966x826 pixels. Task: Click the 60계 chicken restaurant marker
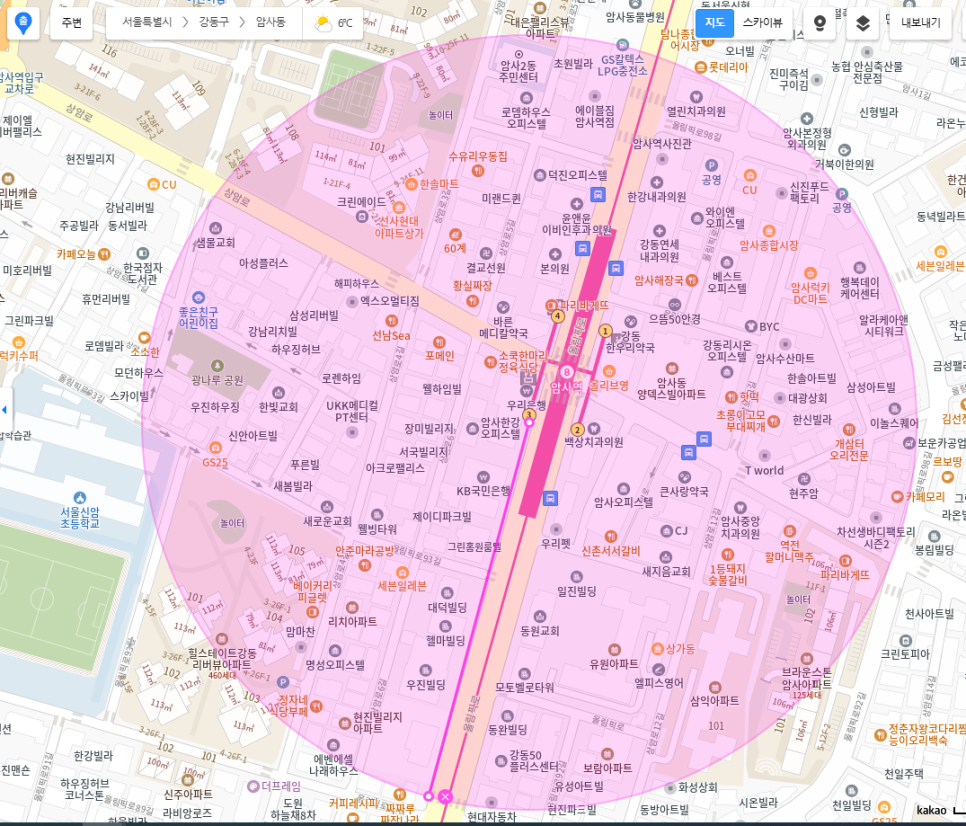(455, 235)
